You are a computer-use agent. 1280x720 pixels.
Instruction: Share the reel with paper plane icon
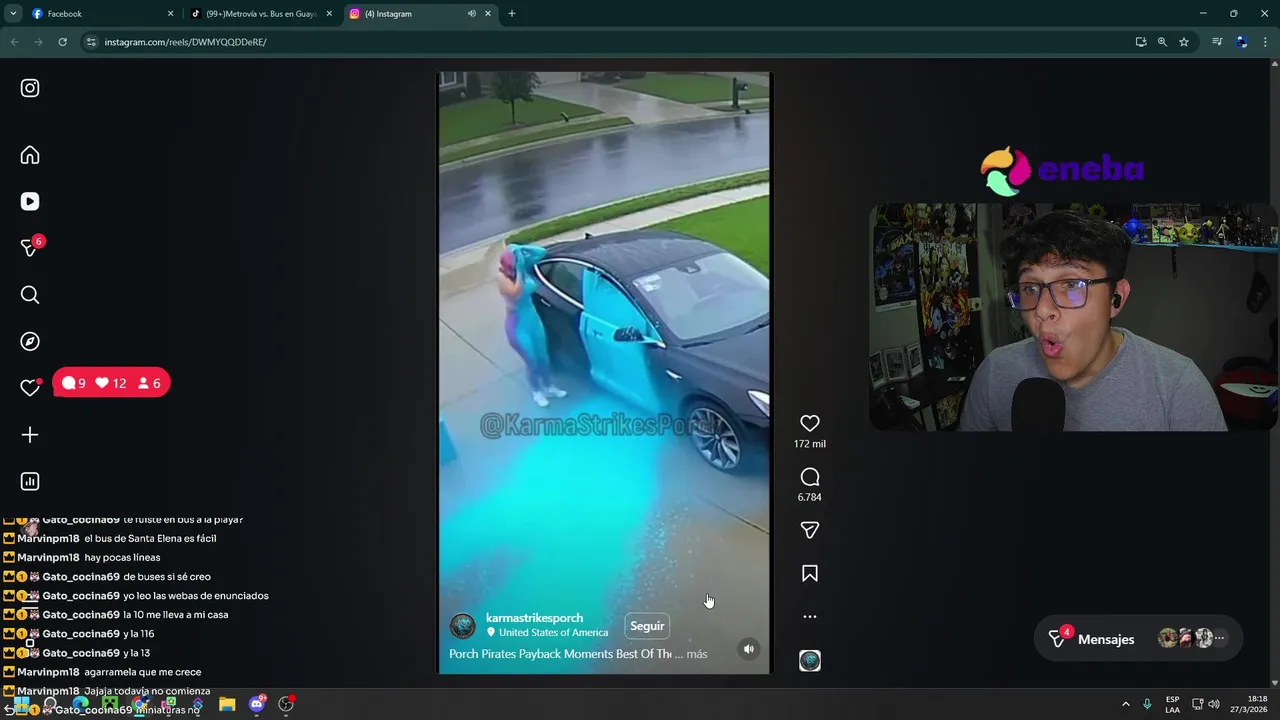[x=810, y=530]
